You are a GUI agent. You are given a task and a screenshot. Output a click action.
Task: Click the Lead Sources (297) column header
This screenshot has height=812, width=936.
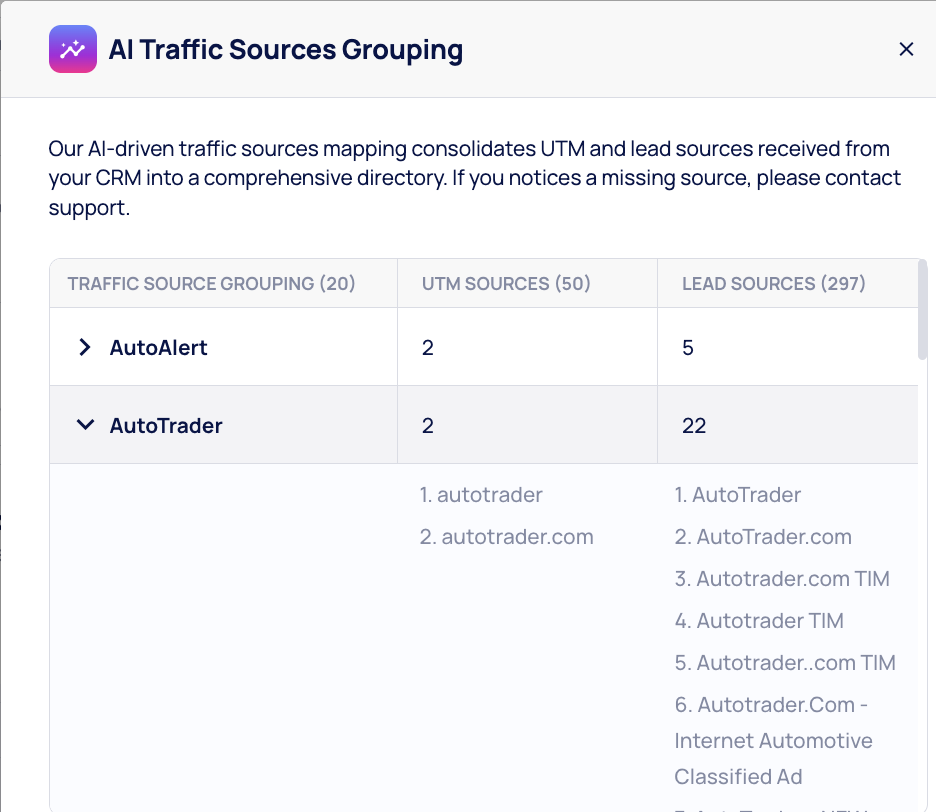tap(773, 283)
